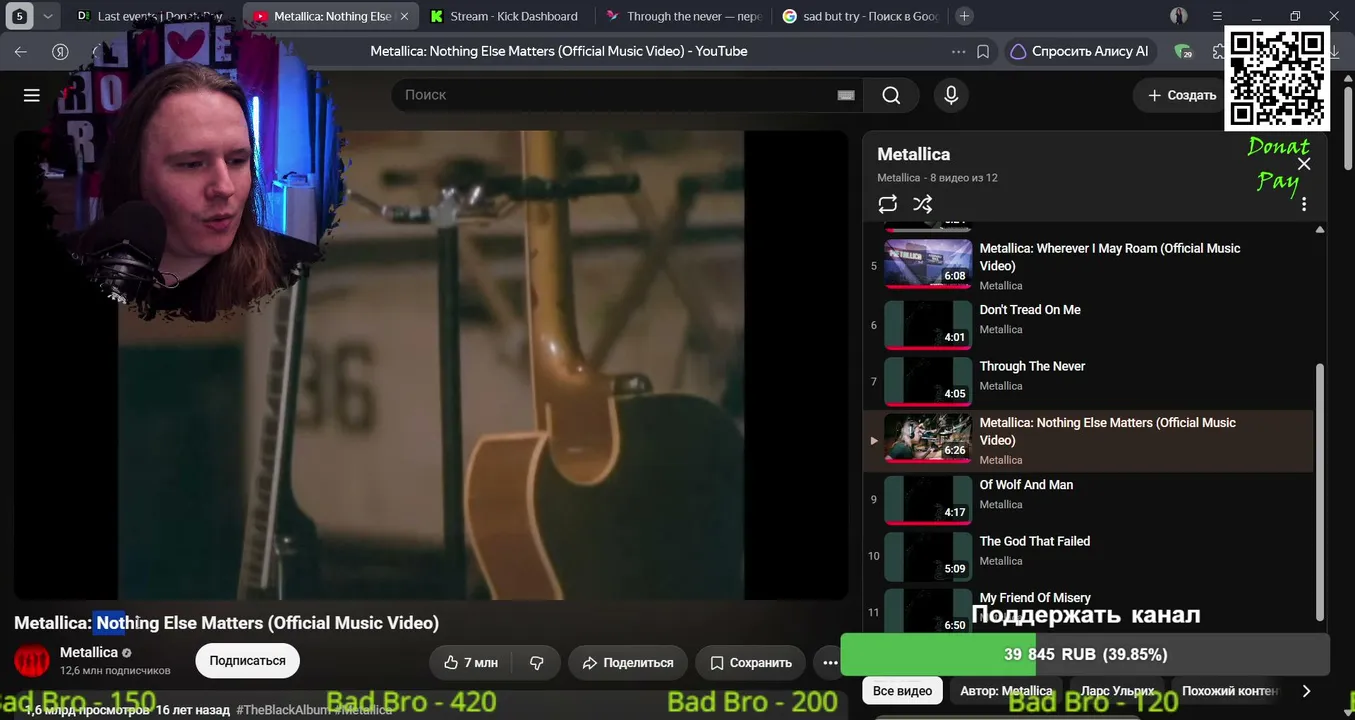Open the browser profile avatar
The image size is (1355, 720).
[1179, 16]
